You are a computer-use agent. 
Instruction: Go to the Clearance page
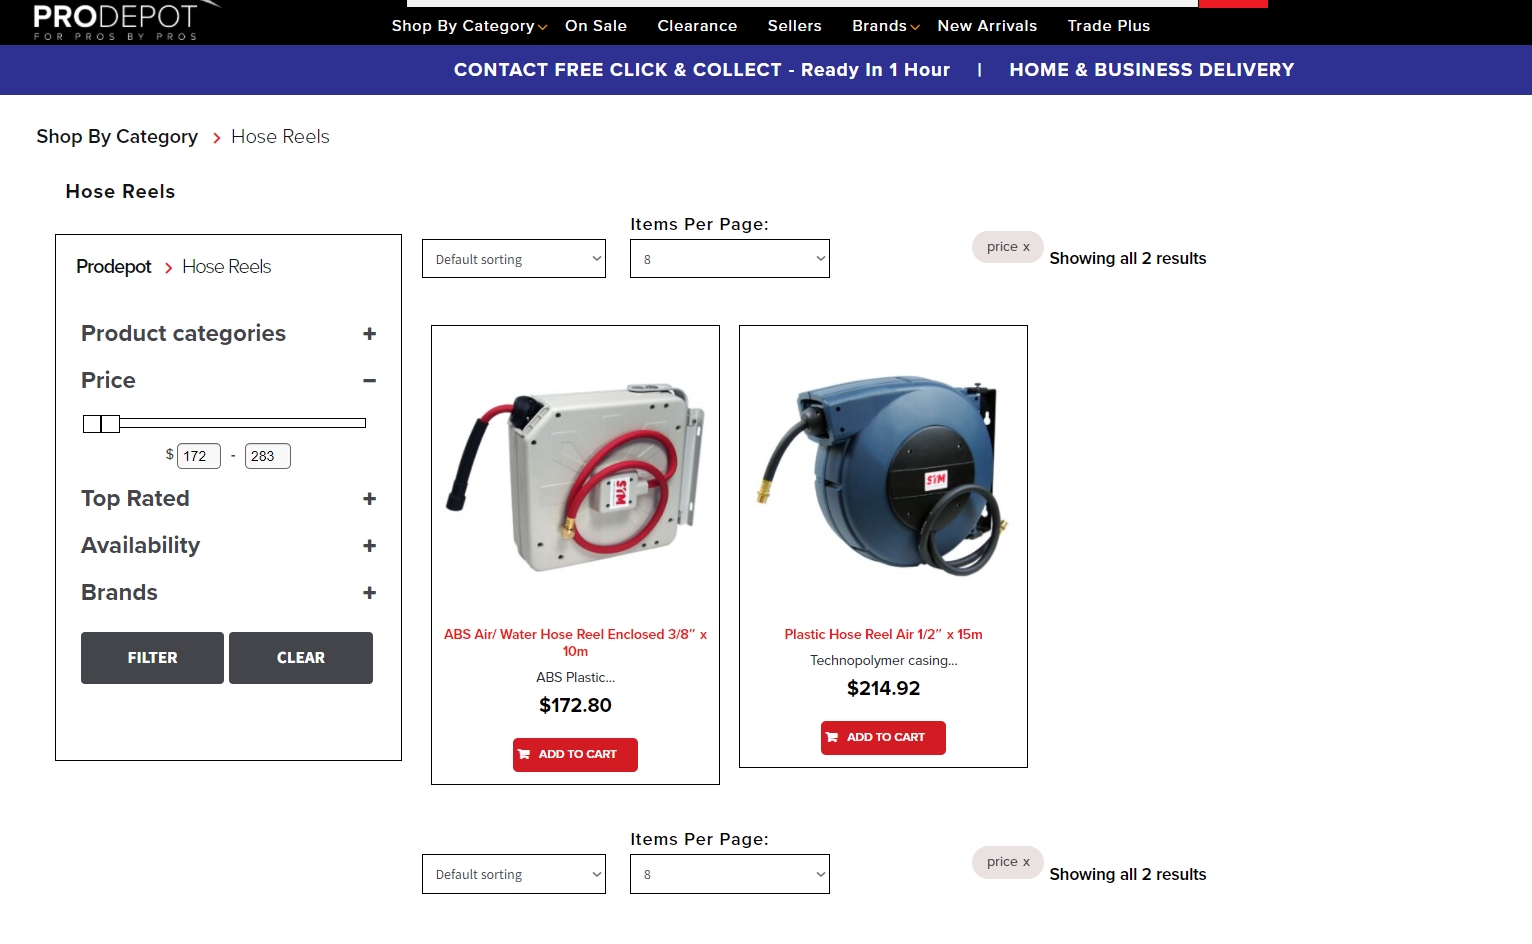[697, 26]
